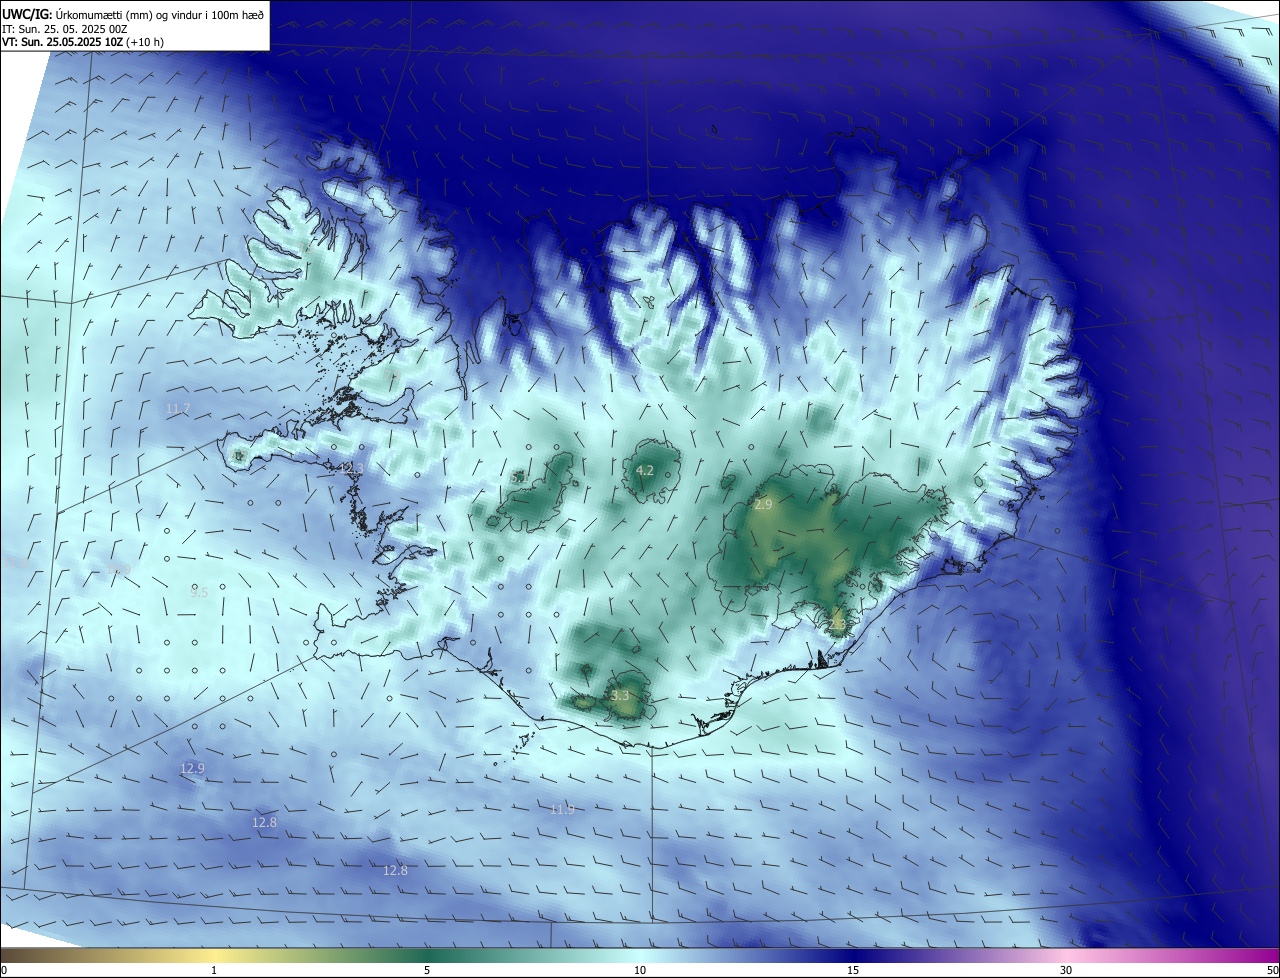Viewport: 1280px width, 978px height.
Task: Click the colorbar tick label 50
Action: 1272,970
